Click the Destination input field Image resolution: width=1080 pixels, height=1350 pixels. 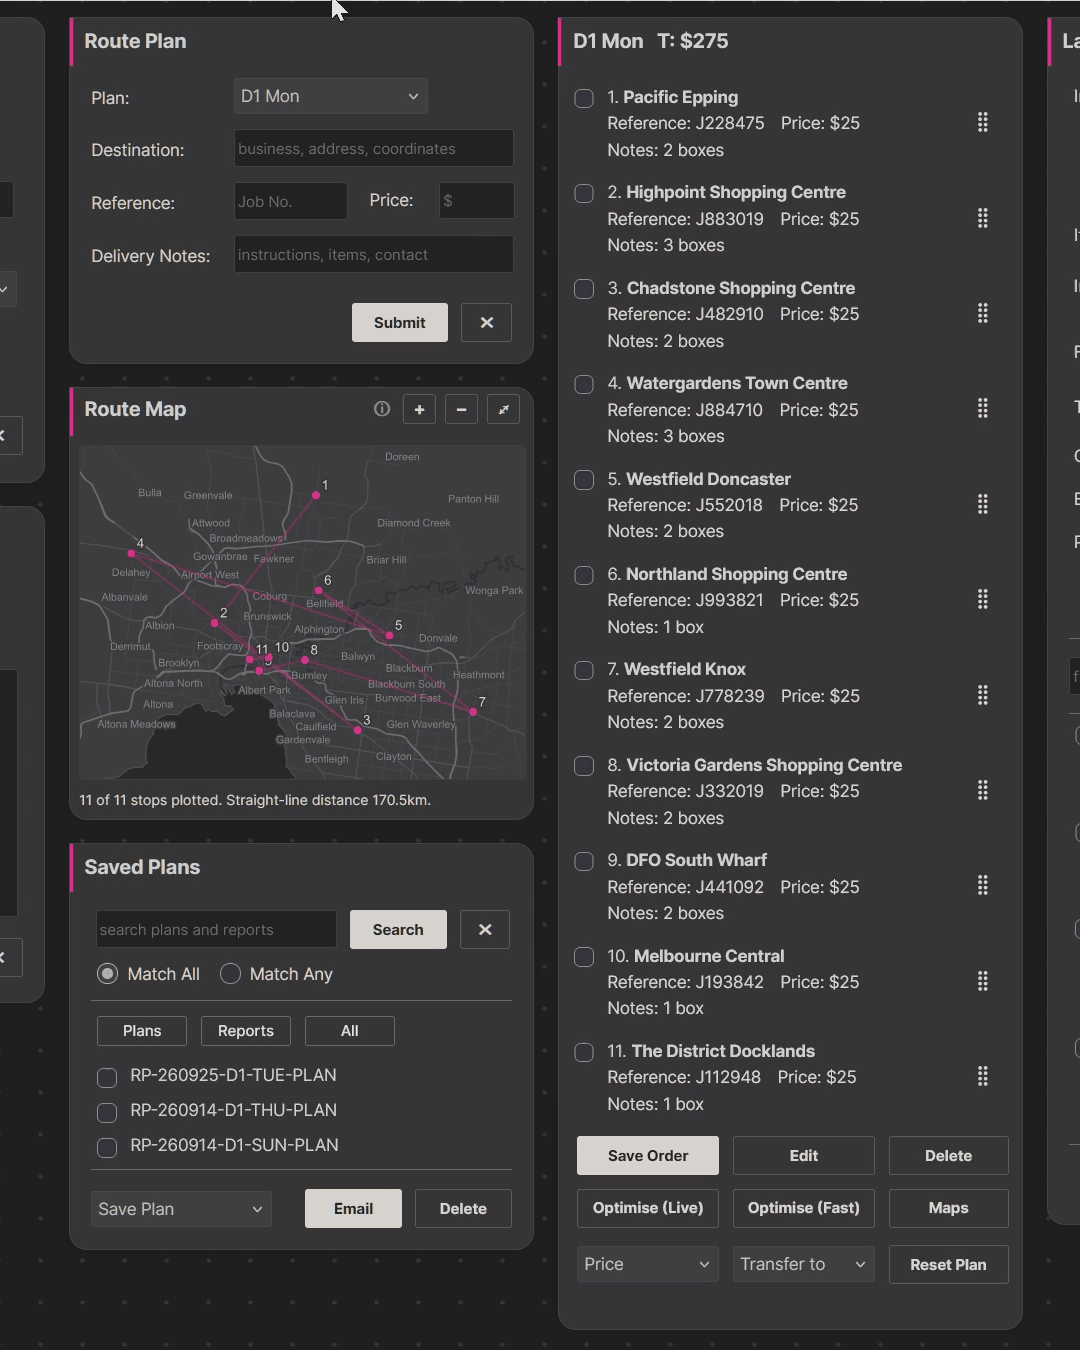point(374,148)
